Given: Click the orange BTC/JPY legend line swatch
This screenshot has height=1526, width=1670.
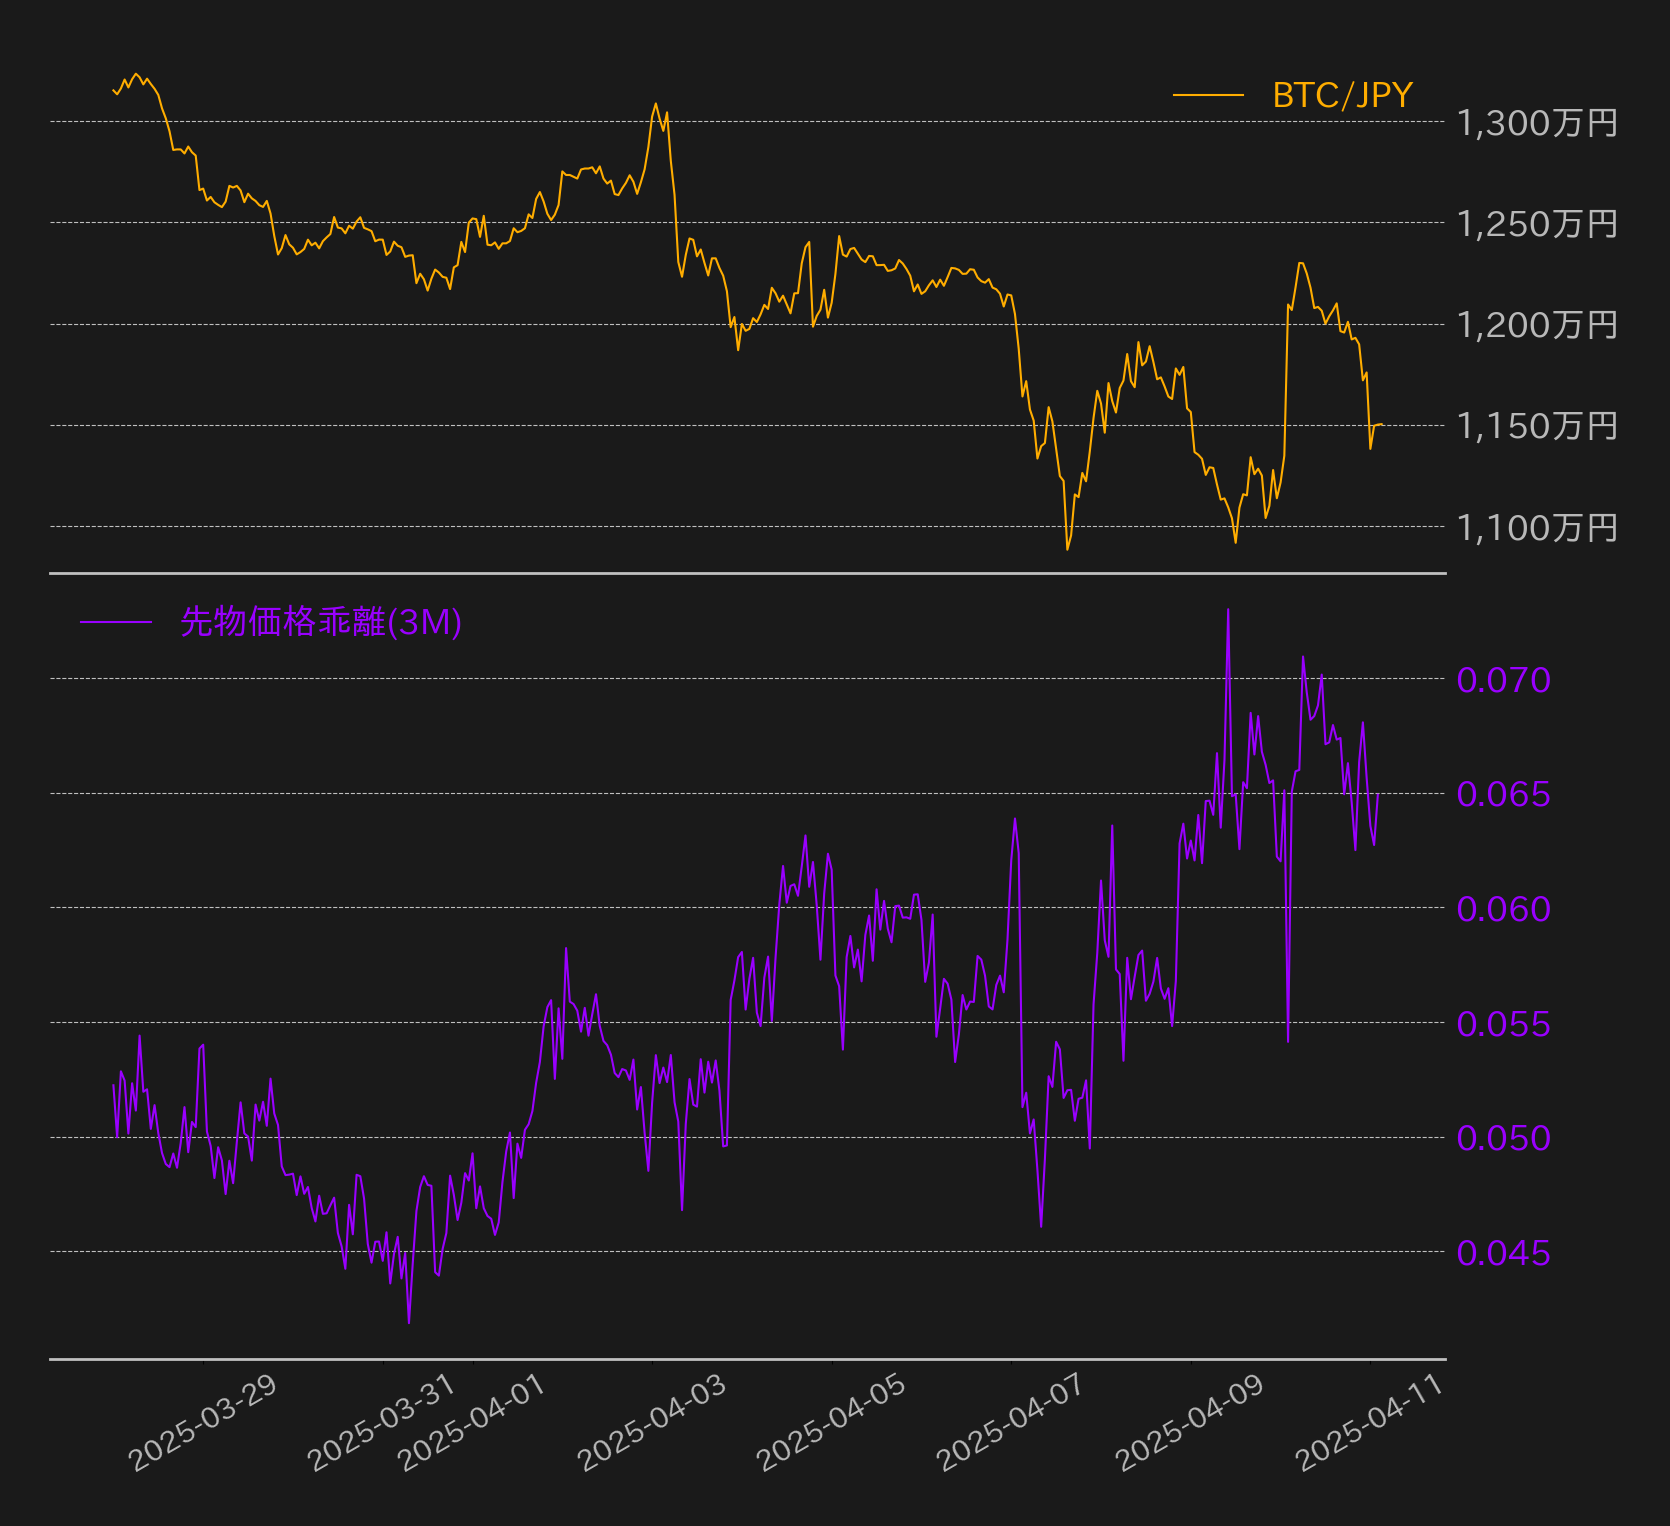Looking at the screenshot, I should (1208, 95).
